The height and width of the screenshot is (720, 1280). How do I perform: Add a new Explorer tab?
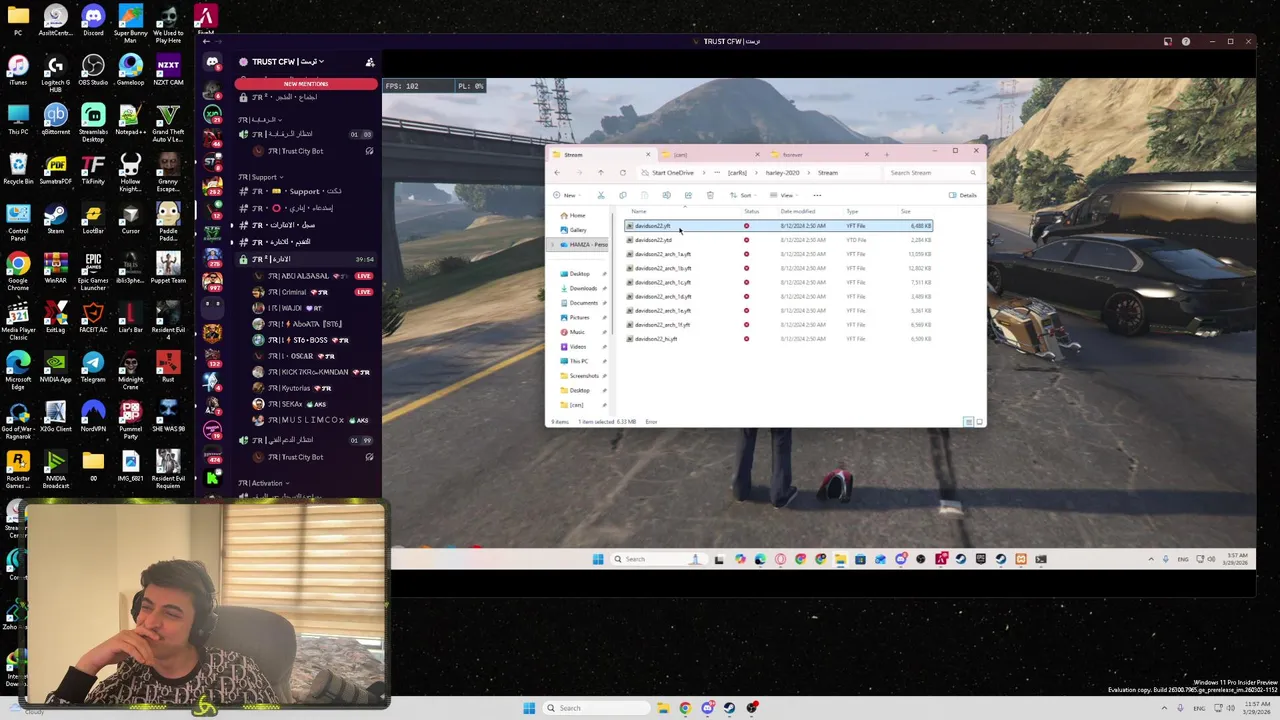pyautogui.click(x=886, y=154)
